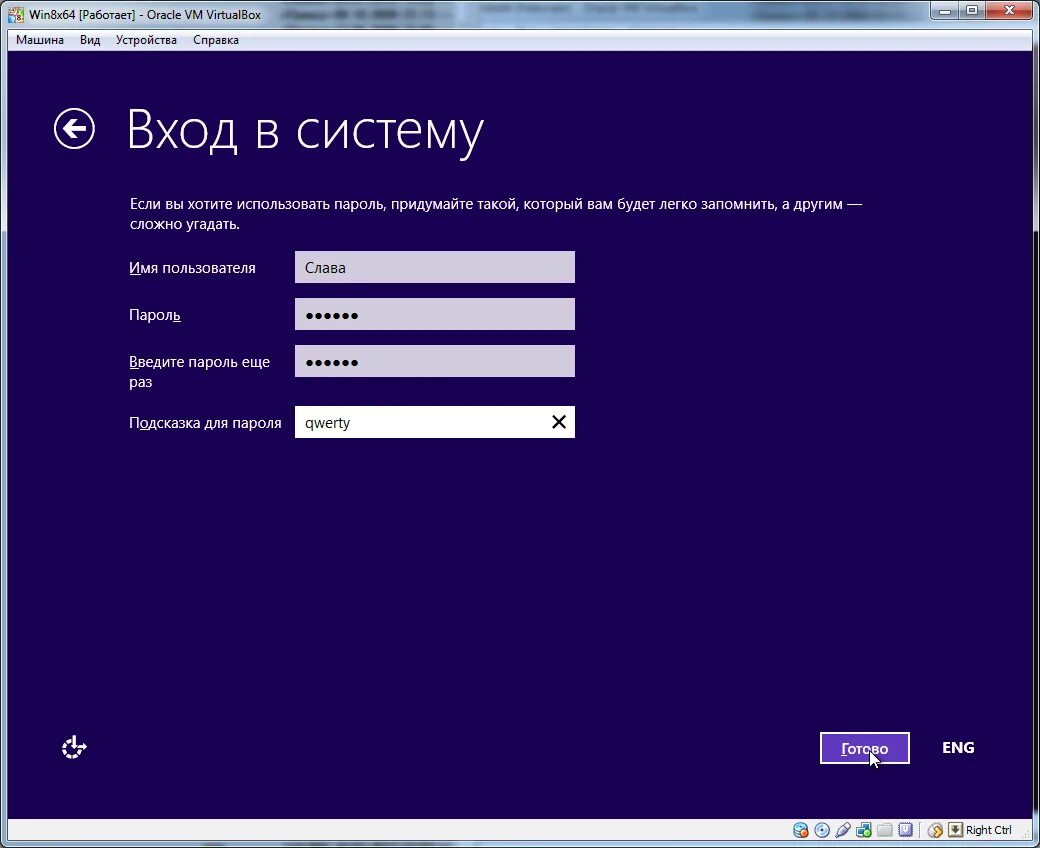The image size is (1040, 848).
Task: Click the keyboard capture arrow icon
Action: (955, 829)
